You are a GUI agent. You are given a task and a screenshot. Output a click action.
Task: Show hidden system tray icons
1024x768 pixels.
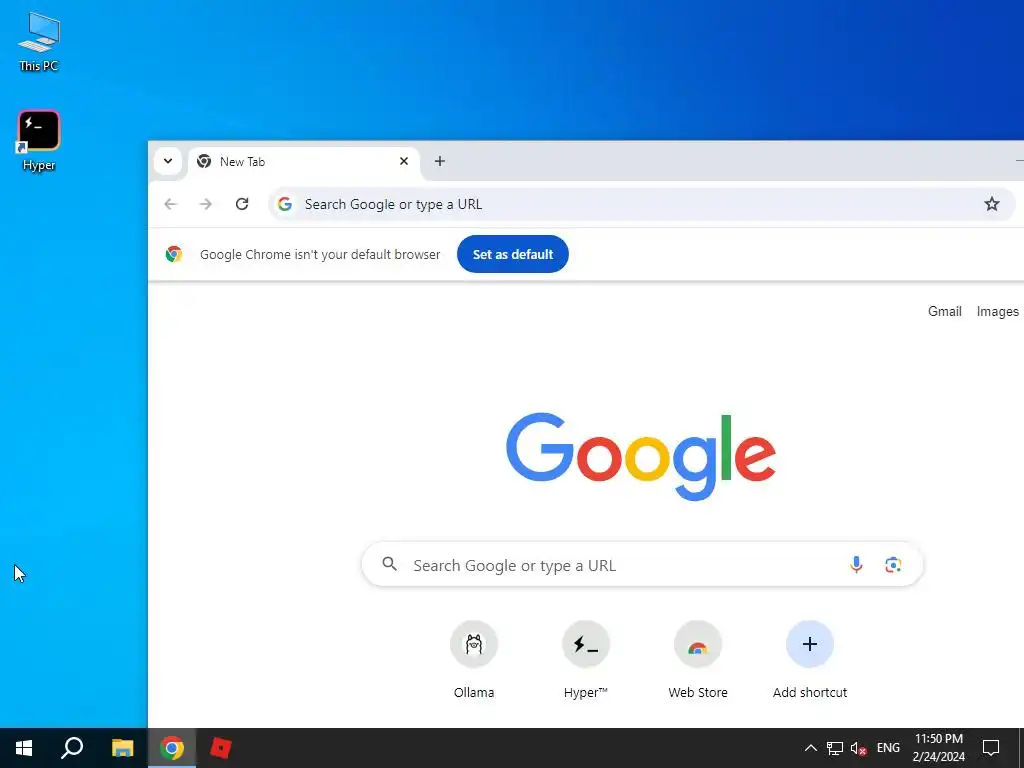810,748
